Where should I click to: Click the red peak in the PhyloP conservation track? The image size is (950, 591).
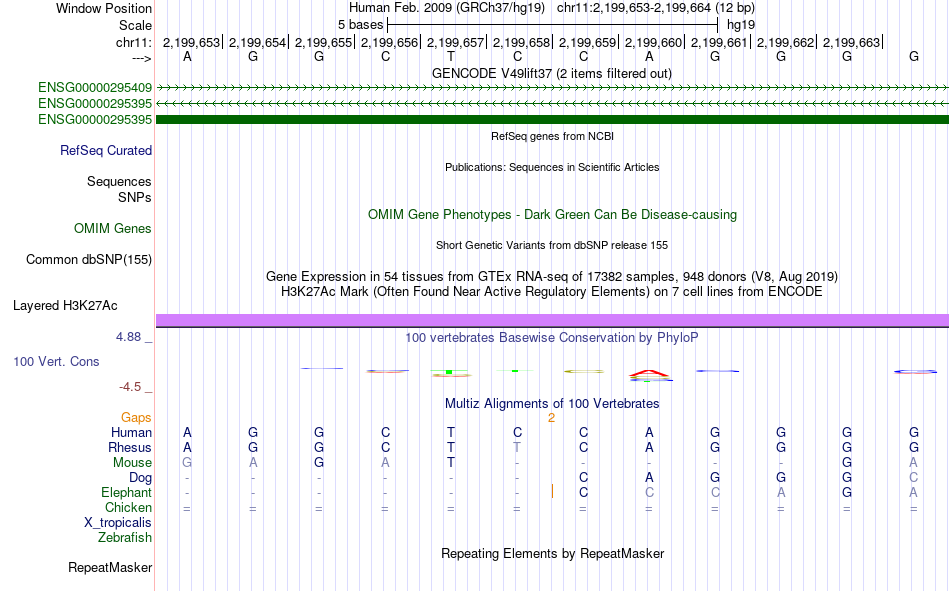pyautogui.click(x=649, y=373)
